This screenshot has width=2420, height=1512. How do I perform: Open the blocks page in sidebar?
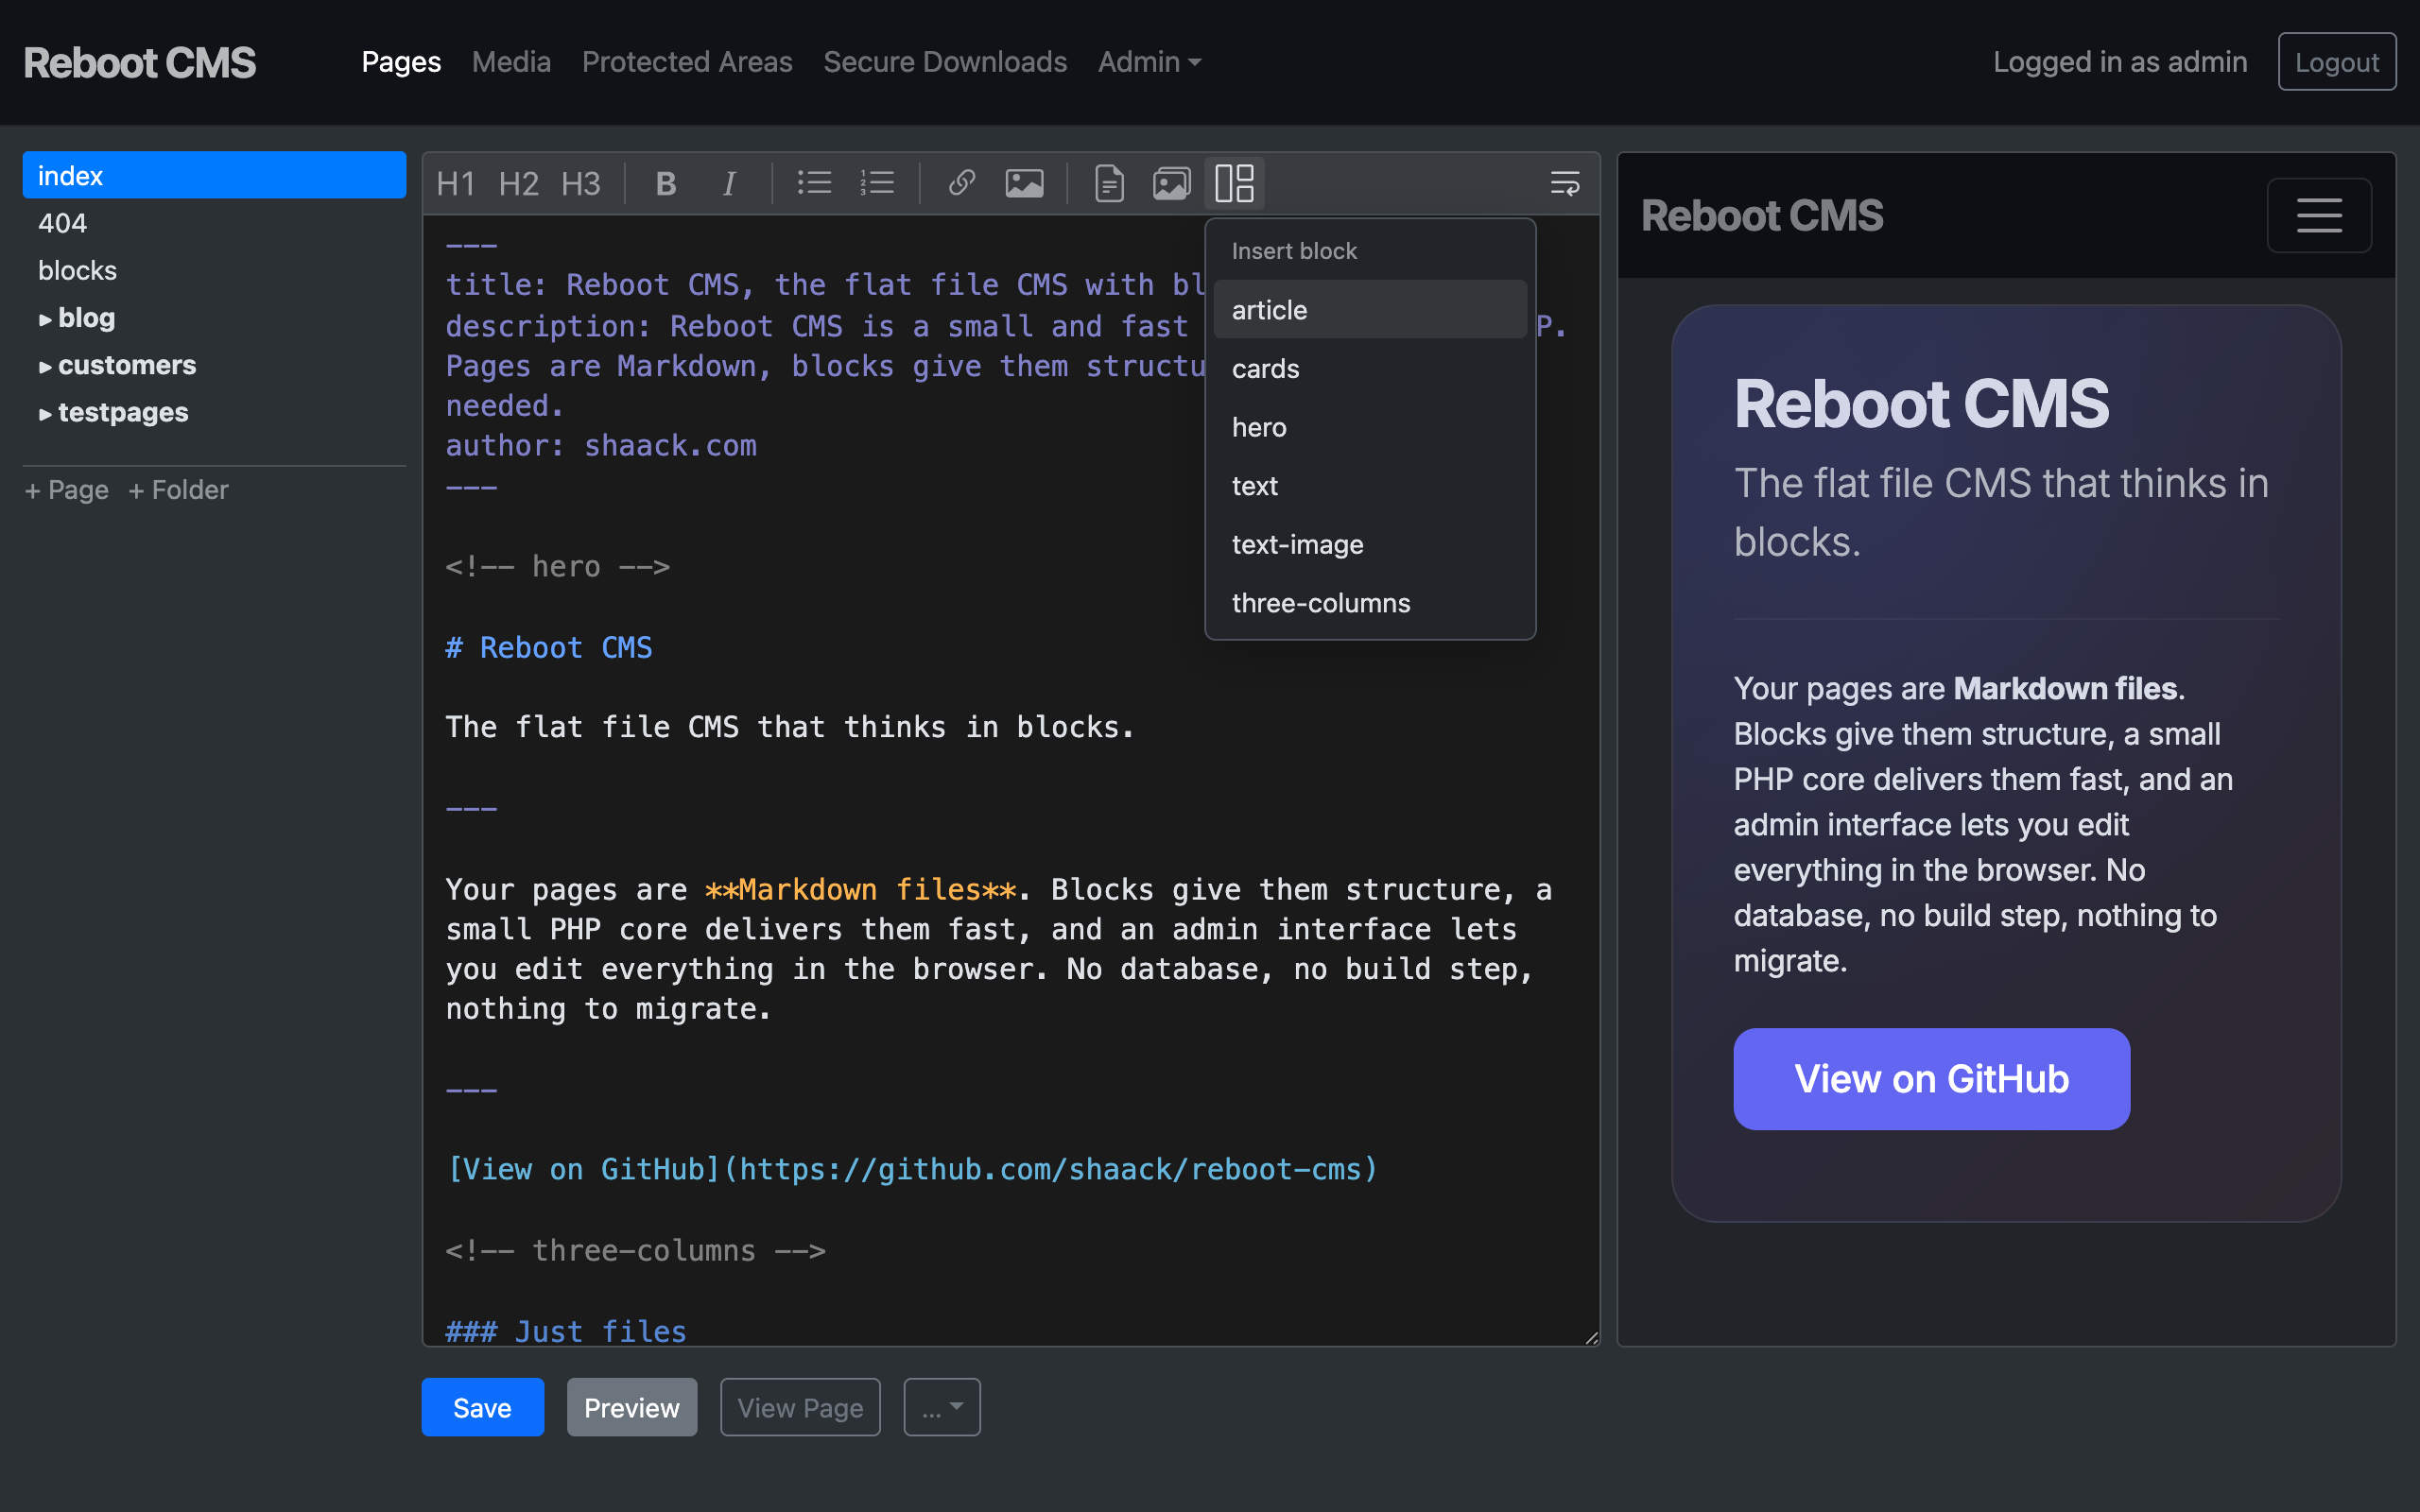point(214,270)
